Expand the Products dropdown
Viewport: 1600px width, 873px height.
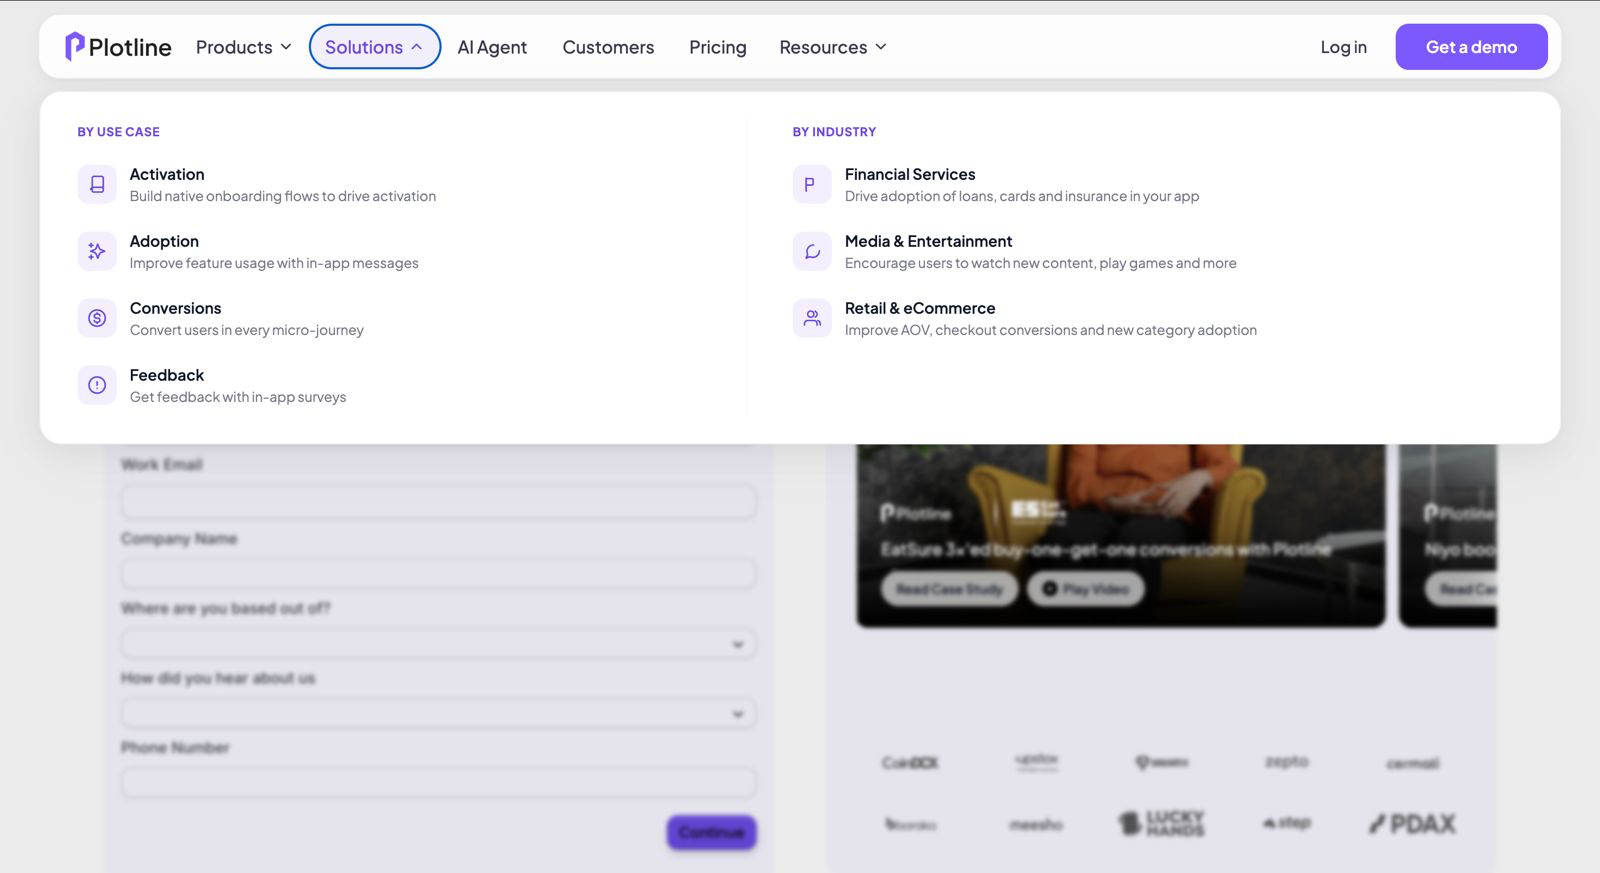pos(244,47)
